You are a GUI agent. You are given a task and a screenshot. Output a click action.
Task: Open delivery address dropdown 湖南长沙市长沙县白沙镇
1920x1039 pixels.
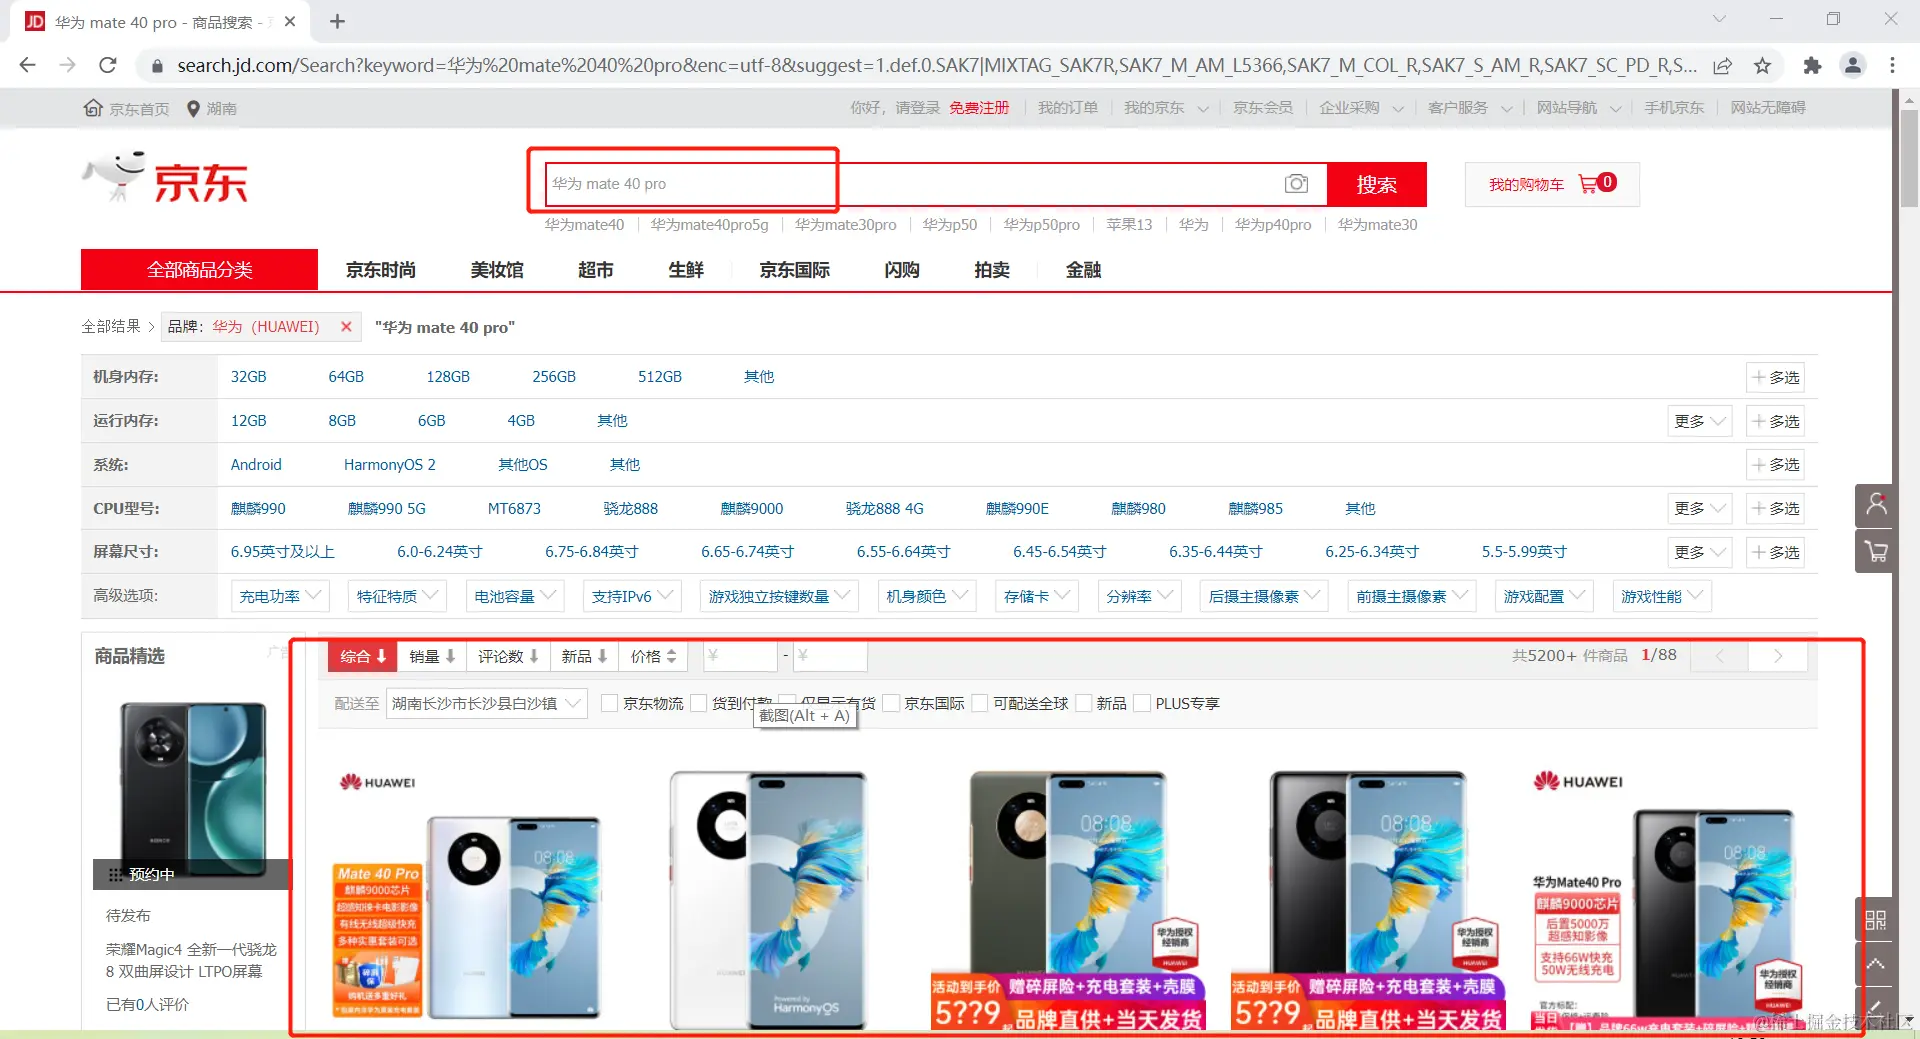pos(485,703)
